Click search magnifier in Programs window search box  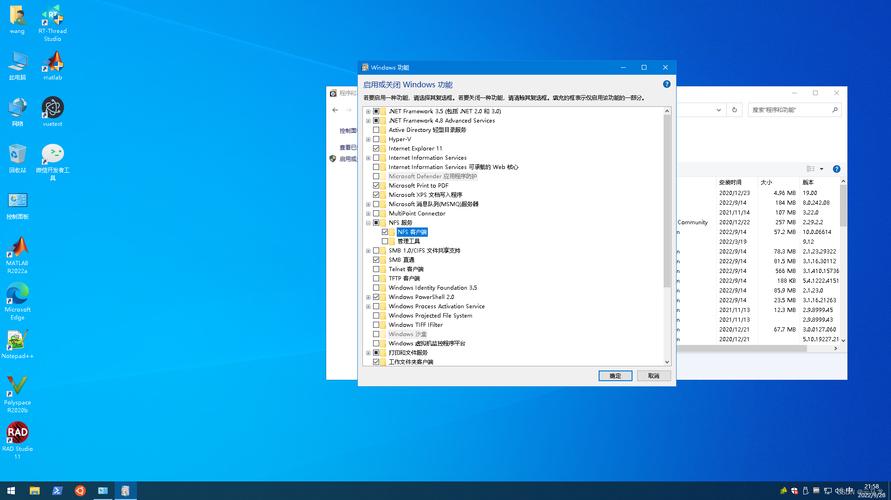click(x=835, y=110)
